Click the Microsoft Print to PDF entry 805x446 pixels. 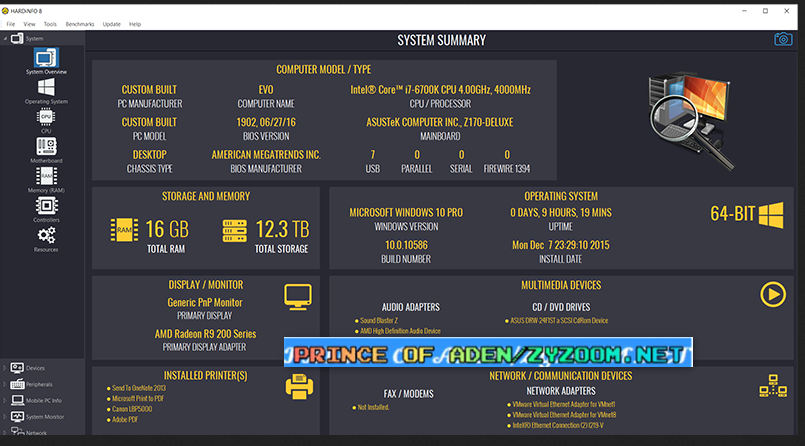coord(138,398)
